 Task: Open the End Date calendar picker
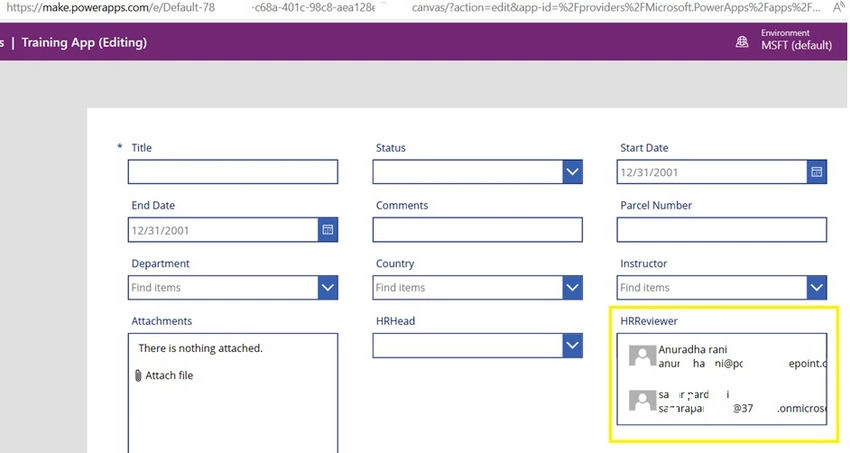(327, 230)
